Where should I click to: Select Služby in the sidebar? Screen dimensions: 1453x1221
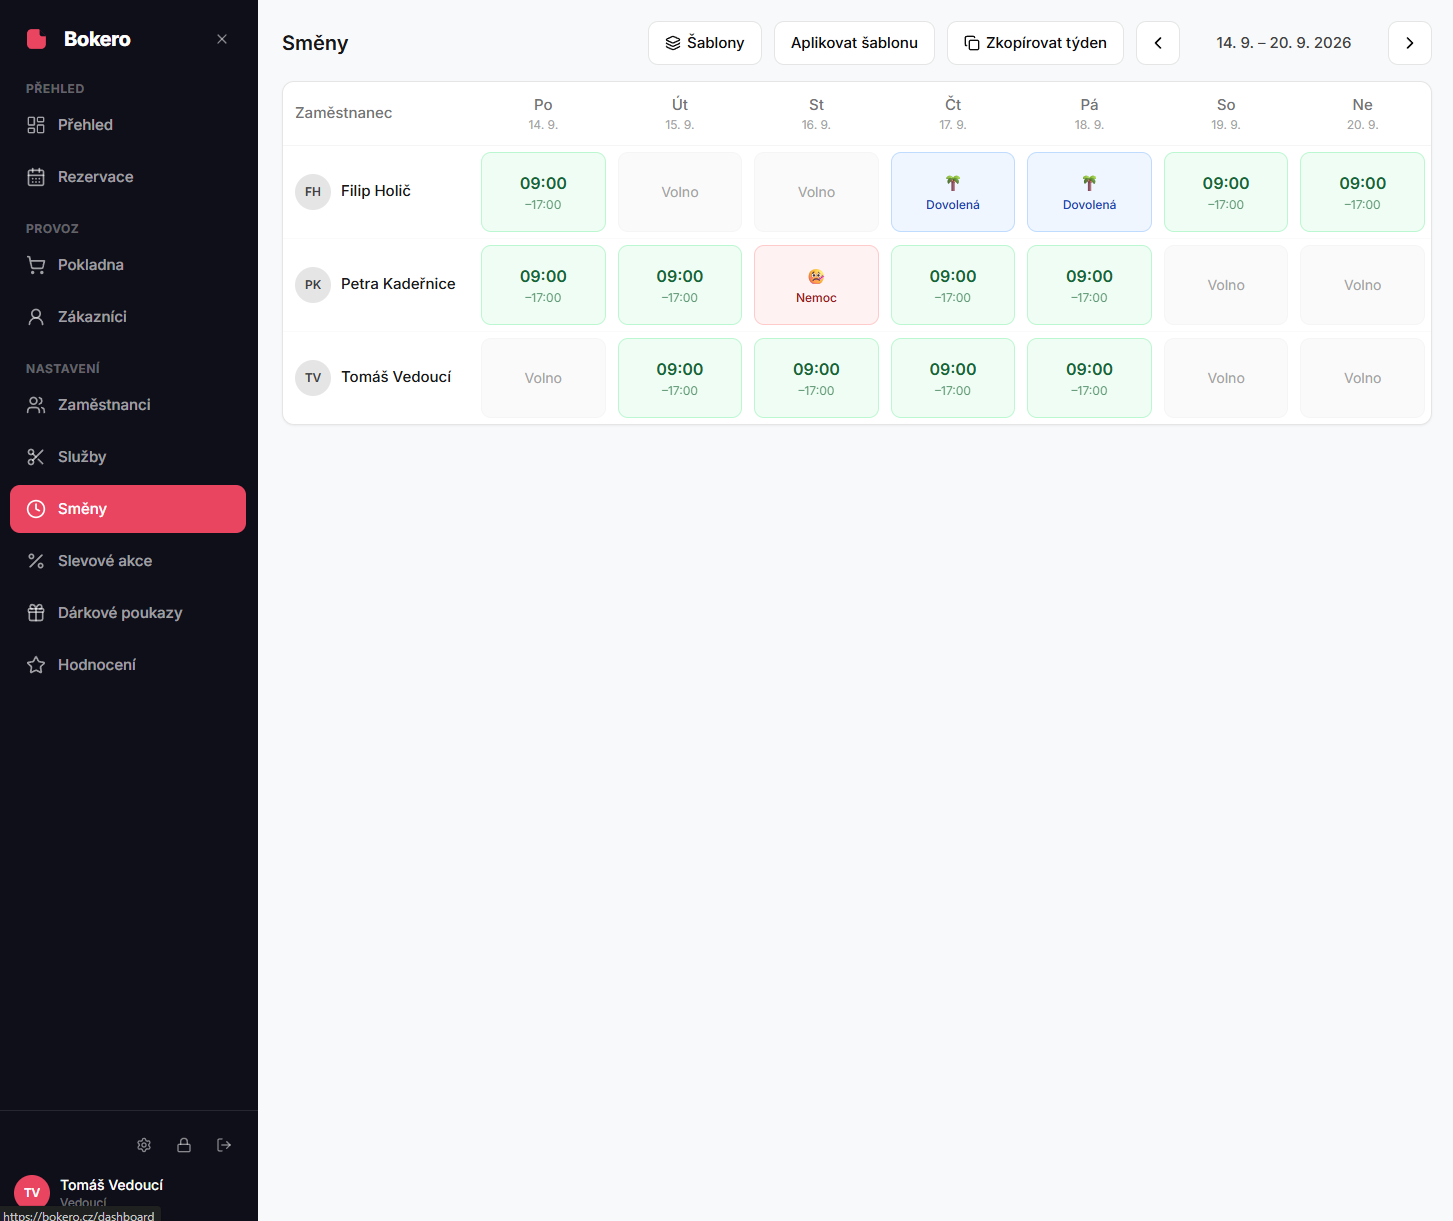click(128, 457)
